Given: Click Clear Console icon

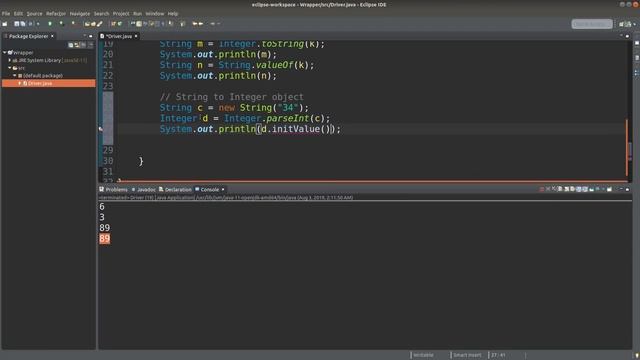Looking at the screenshot, I should (560, 189).
